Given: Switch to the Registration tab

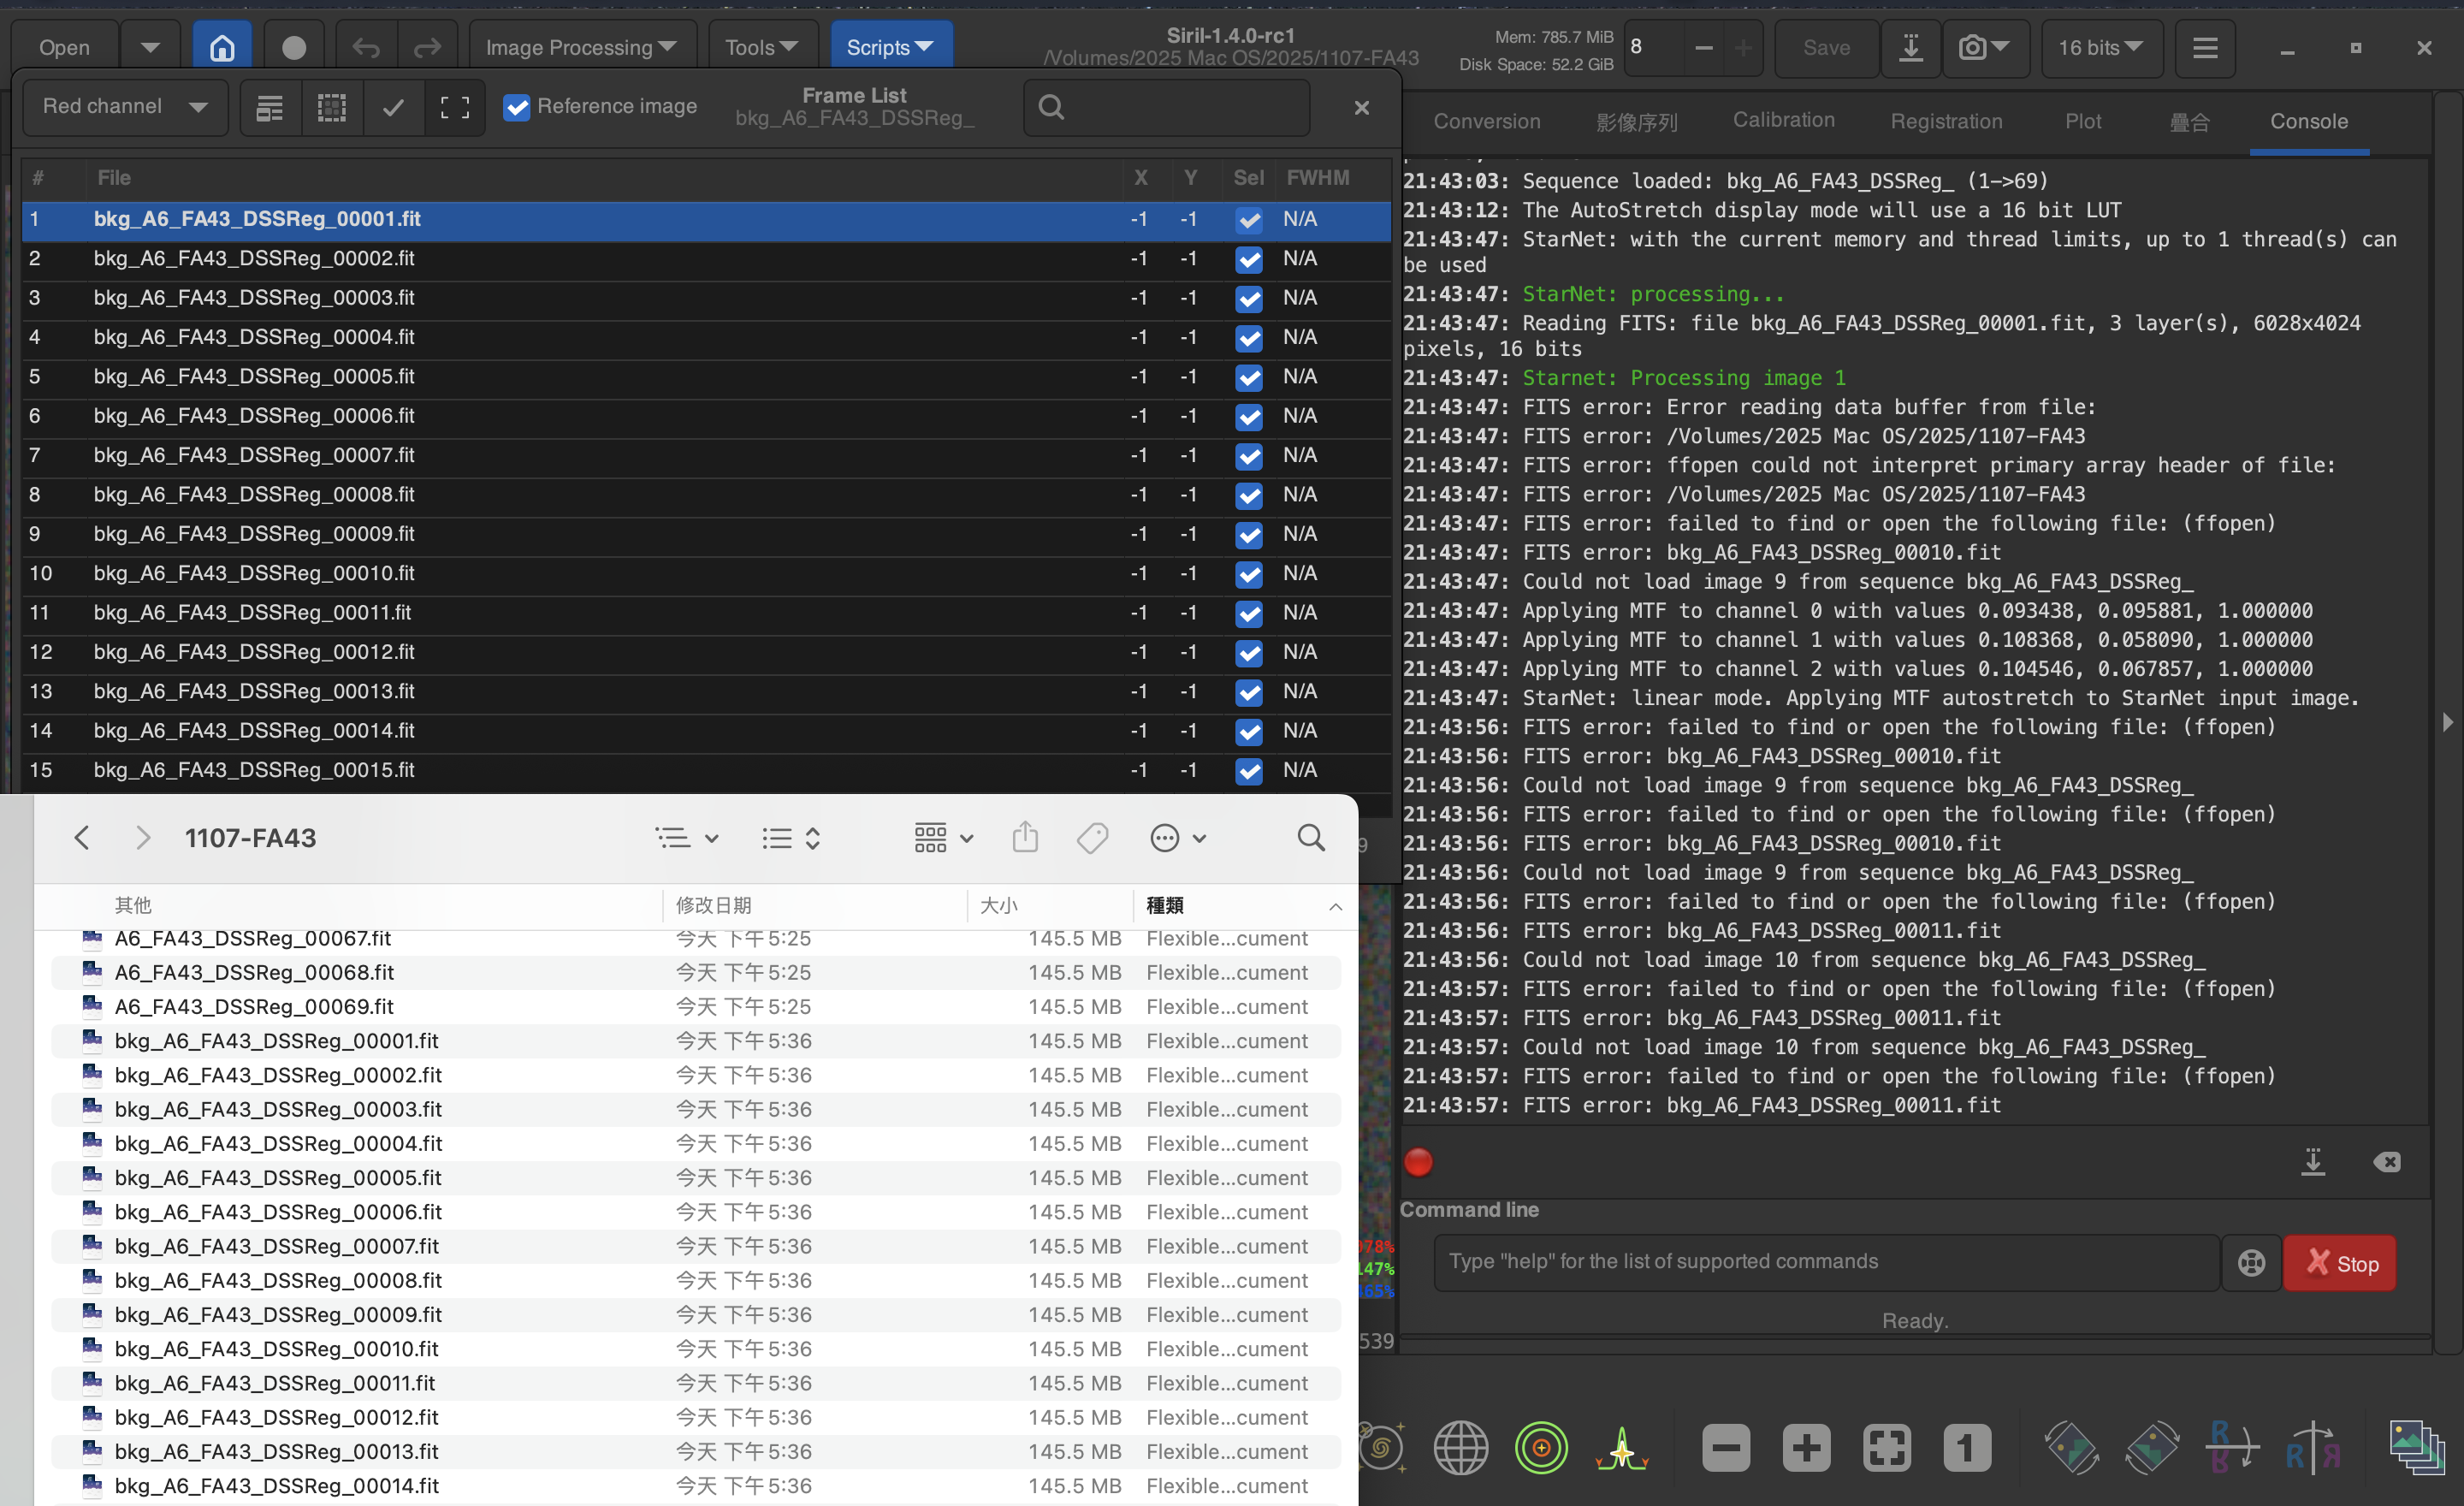Looking at the screenshot, I should pos(1945,121).
